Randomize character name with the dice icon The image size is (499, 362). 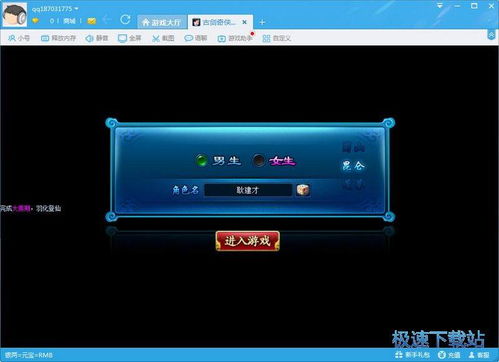(x=303, y=190)
